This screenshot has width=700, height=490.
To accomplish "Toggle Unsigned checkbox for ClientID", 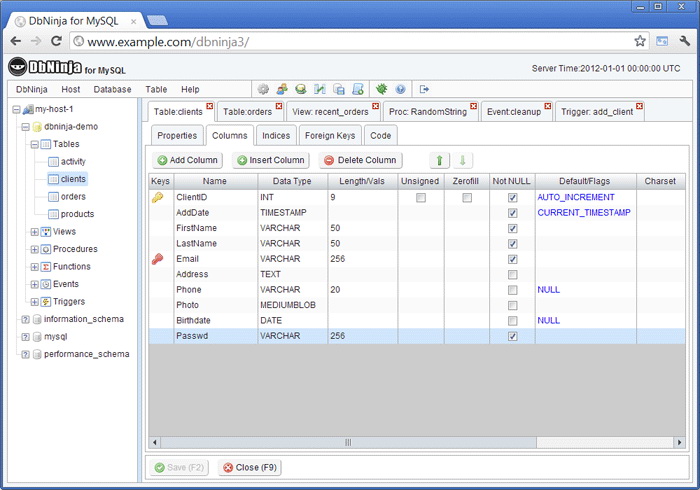I will point(421,198).
